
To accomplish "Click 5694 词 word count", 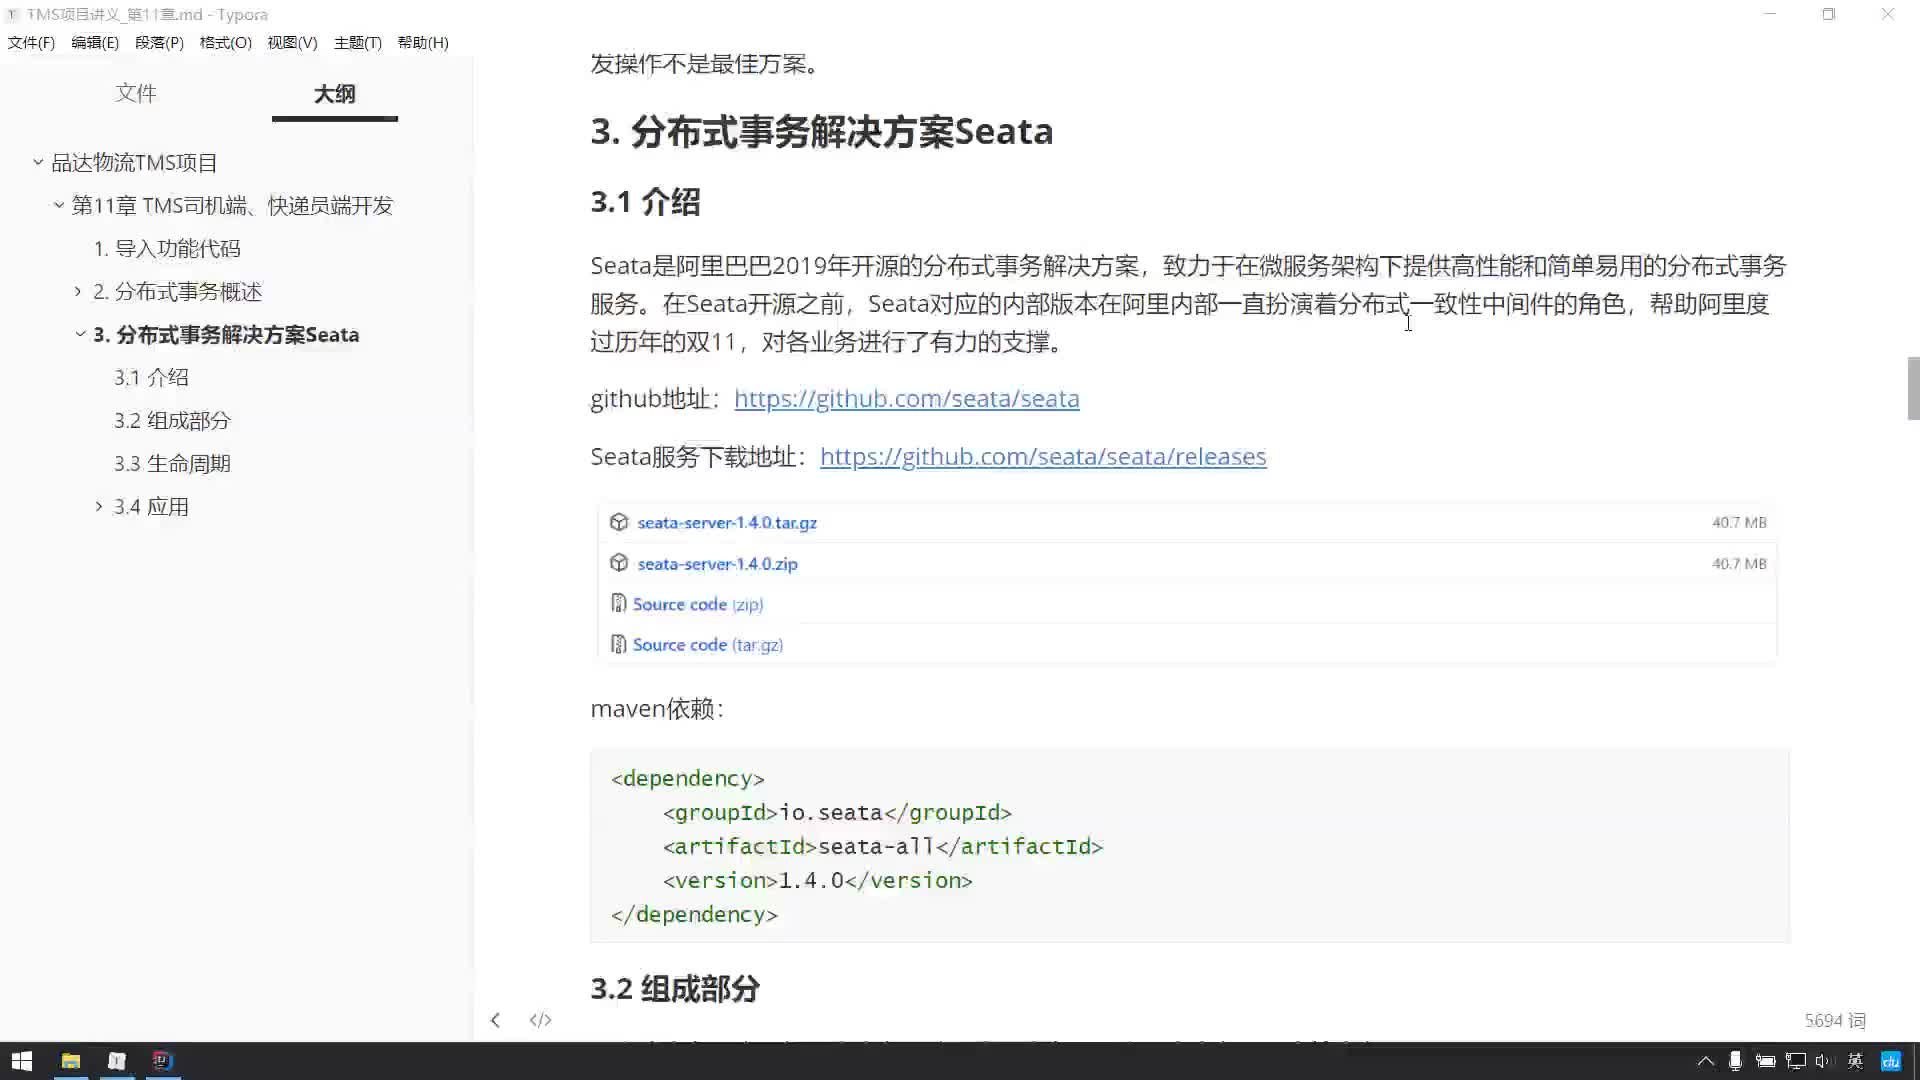I will pos(1835,1020).
